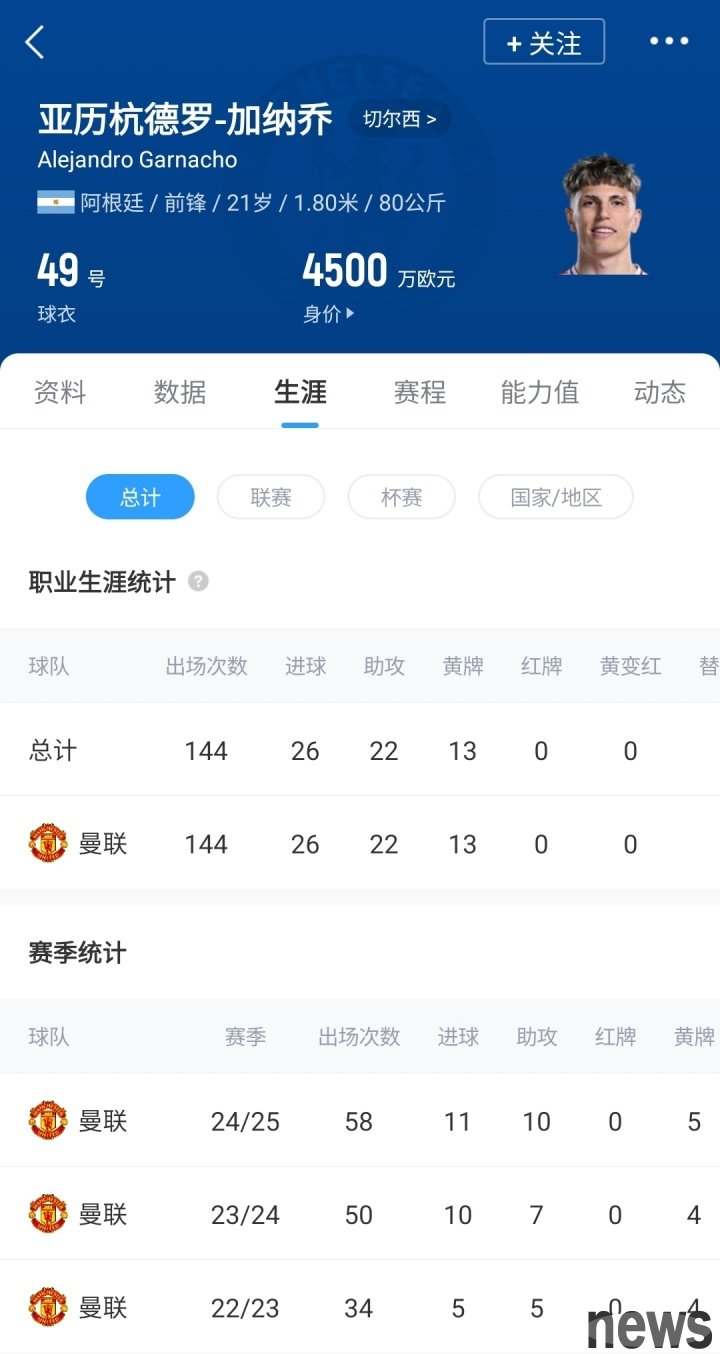The height and width of the screenshot is (1354, 720).
Task: Select the 国家/地区 filter pill
Action: [556, 497]
